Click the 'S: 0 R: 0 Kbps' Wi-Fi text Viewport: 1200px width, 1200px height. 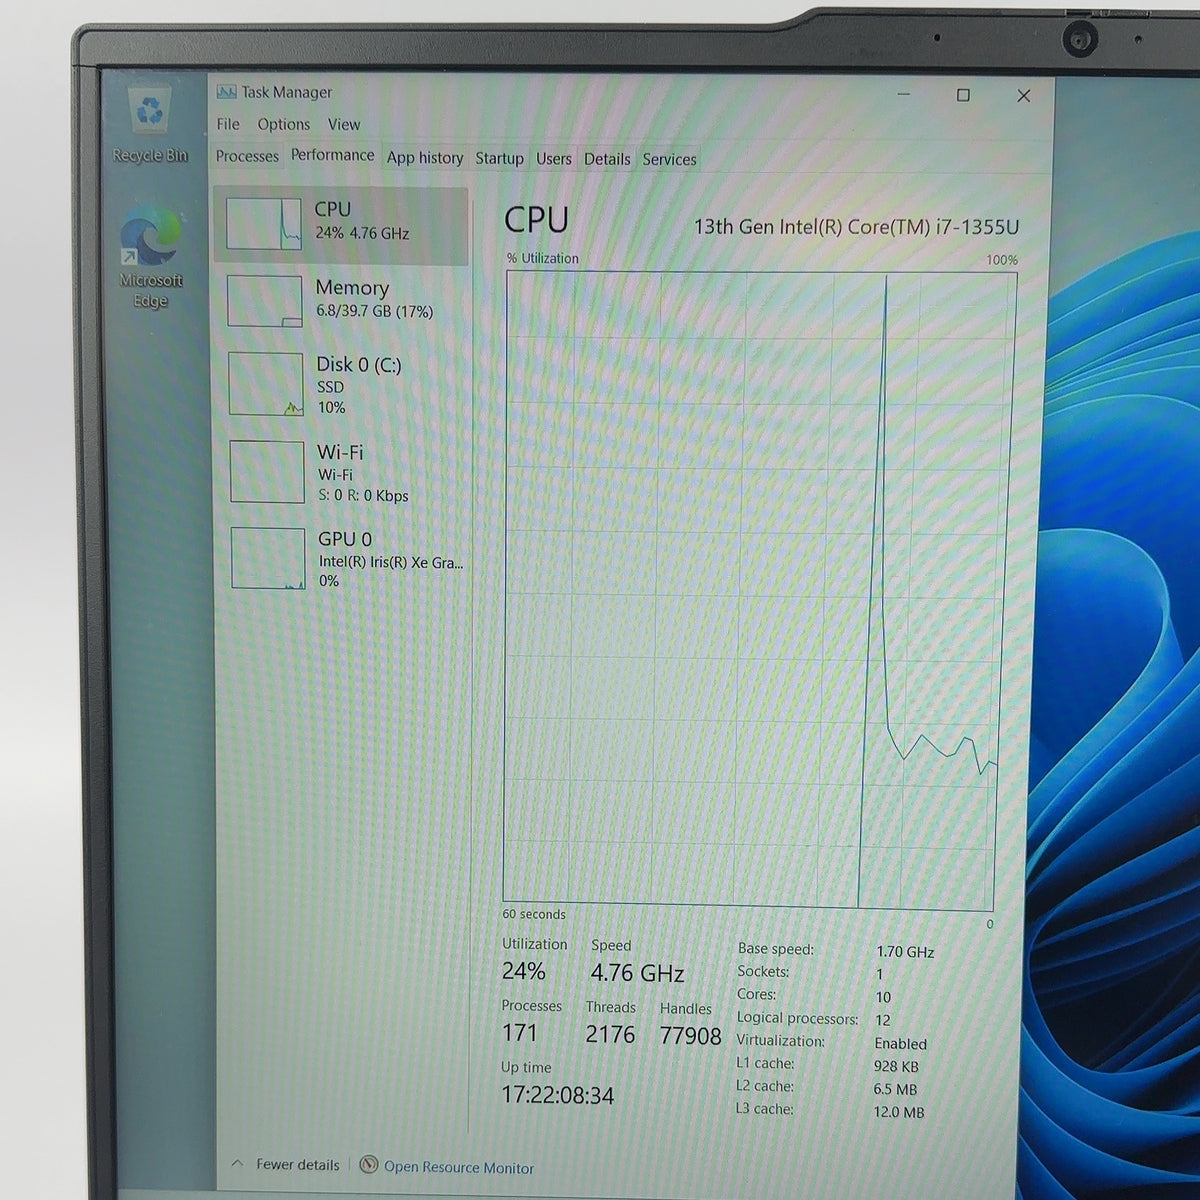363,495
